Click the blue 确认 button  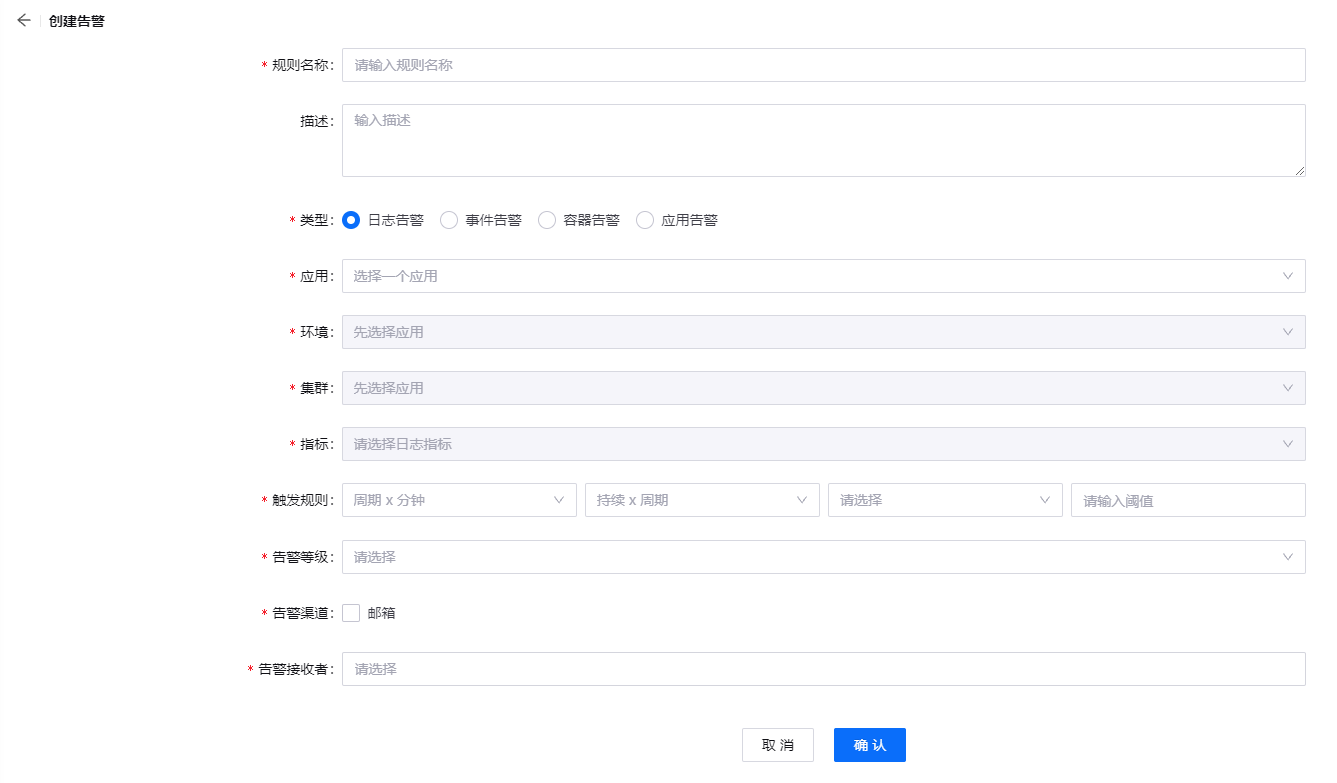click(x=869, y=745)
